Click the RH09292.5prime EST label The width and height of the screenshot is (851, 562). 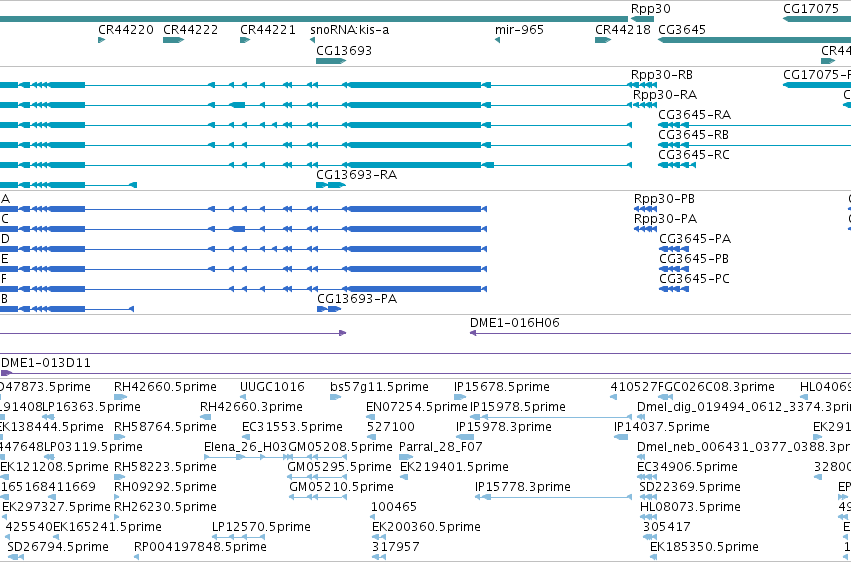[x=165, y=488]
